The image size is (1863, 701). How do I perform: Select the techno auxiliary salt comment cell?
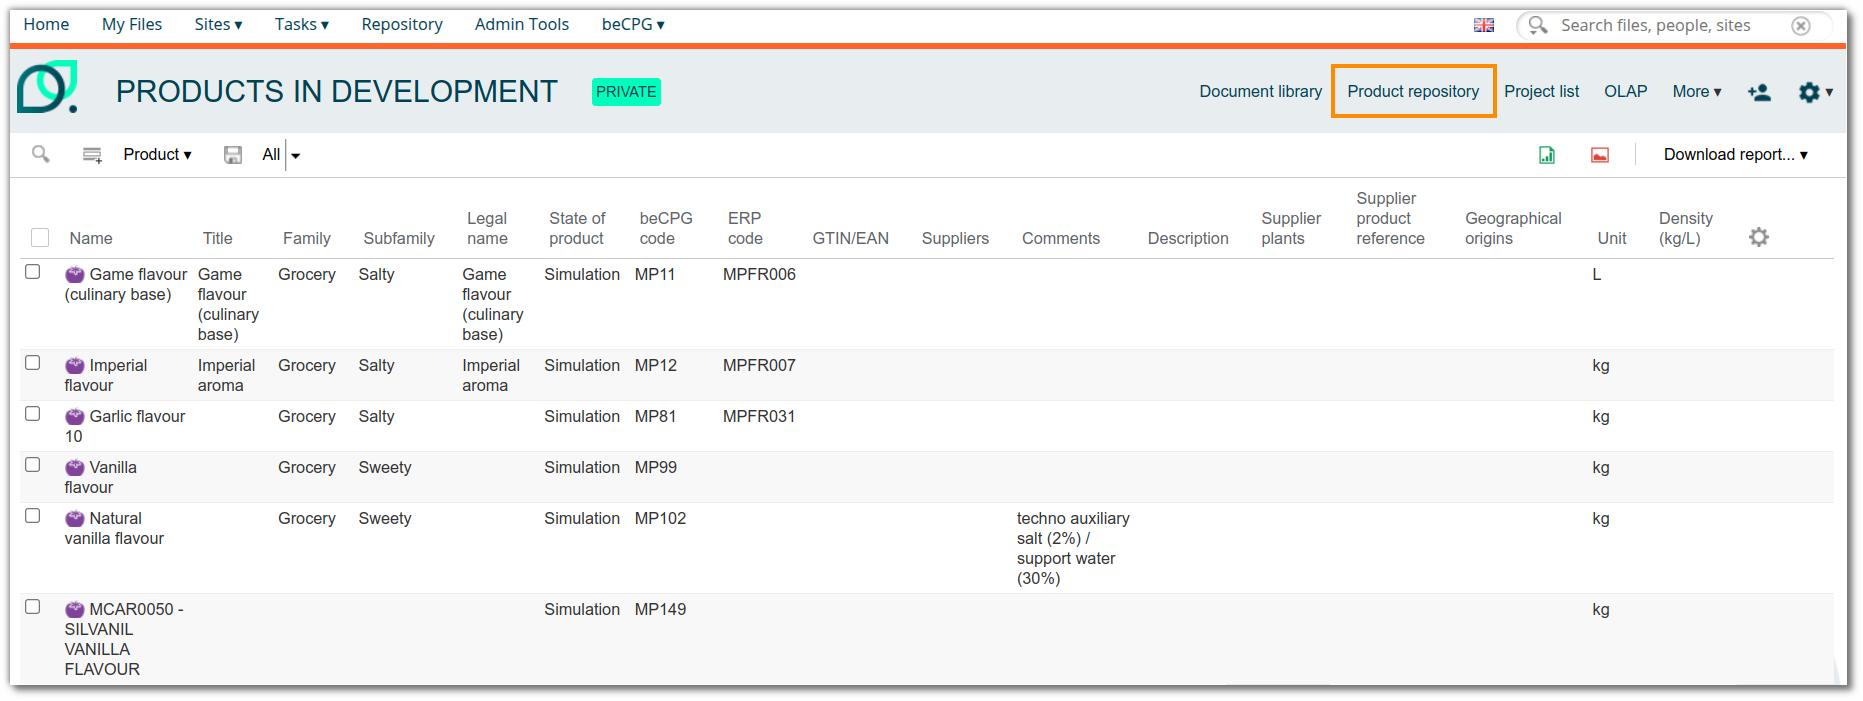[1073, 548]
